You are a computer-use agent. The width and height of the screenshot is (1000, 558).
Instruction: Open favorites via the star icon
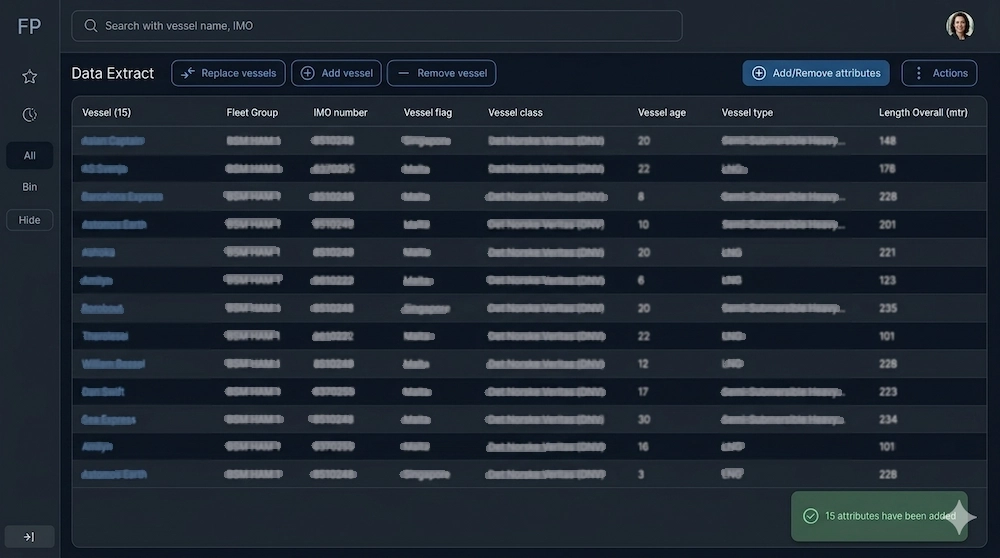pyautogui.click(x=30, y=76)
